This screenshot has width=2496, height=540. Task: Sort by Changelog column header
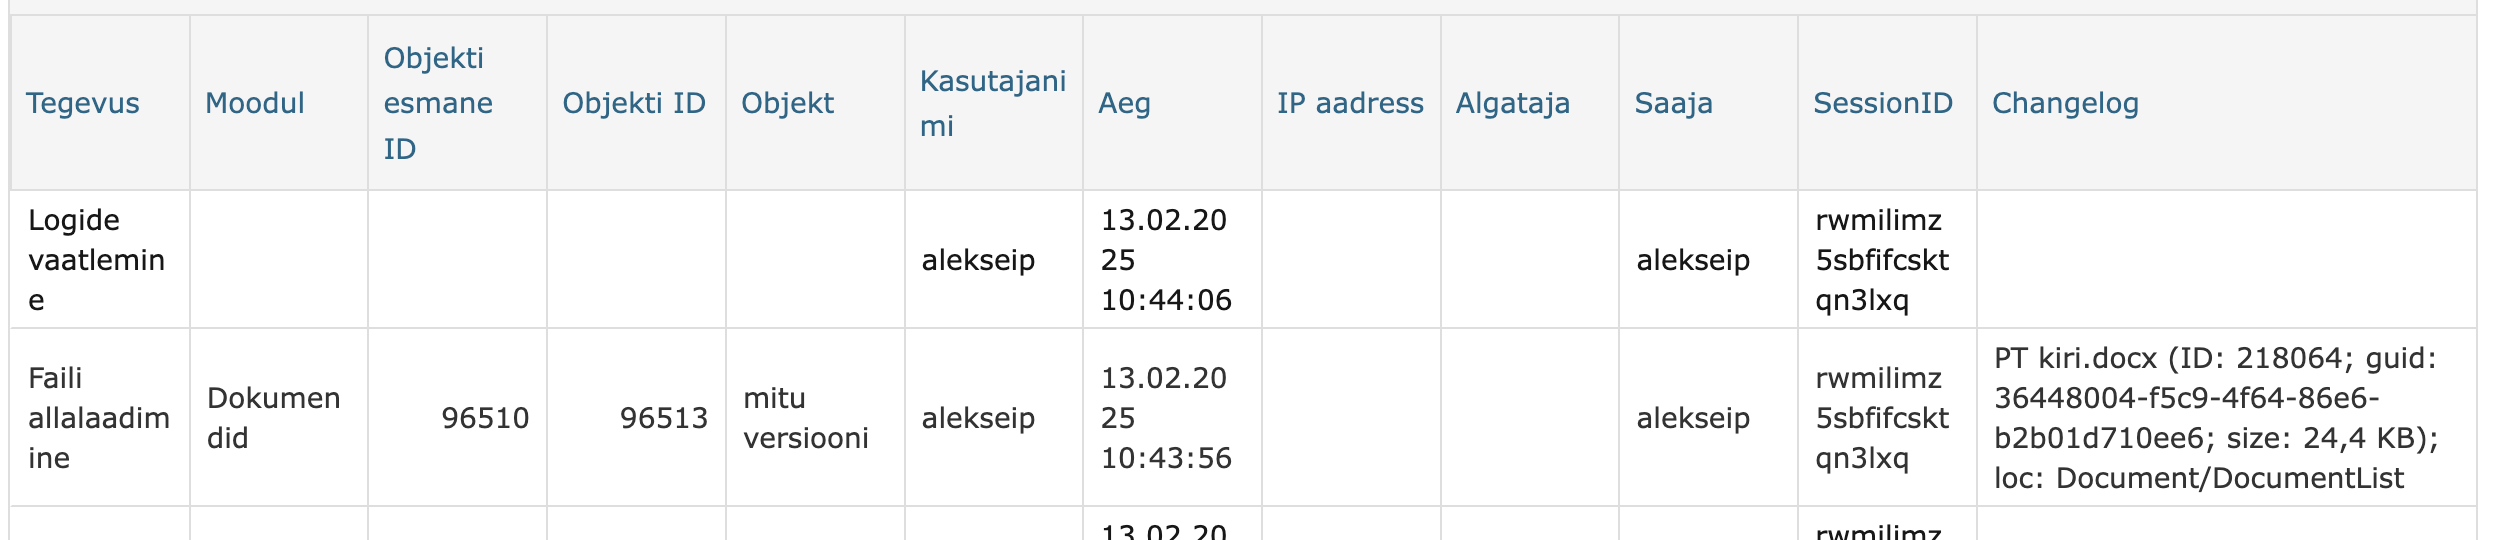[x=2065, y=103]
